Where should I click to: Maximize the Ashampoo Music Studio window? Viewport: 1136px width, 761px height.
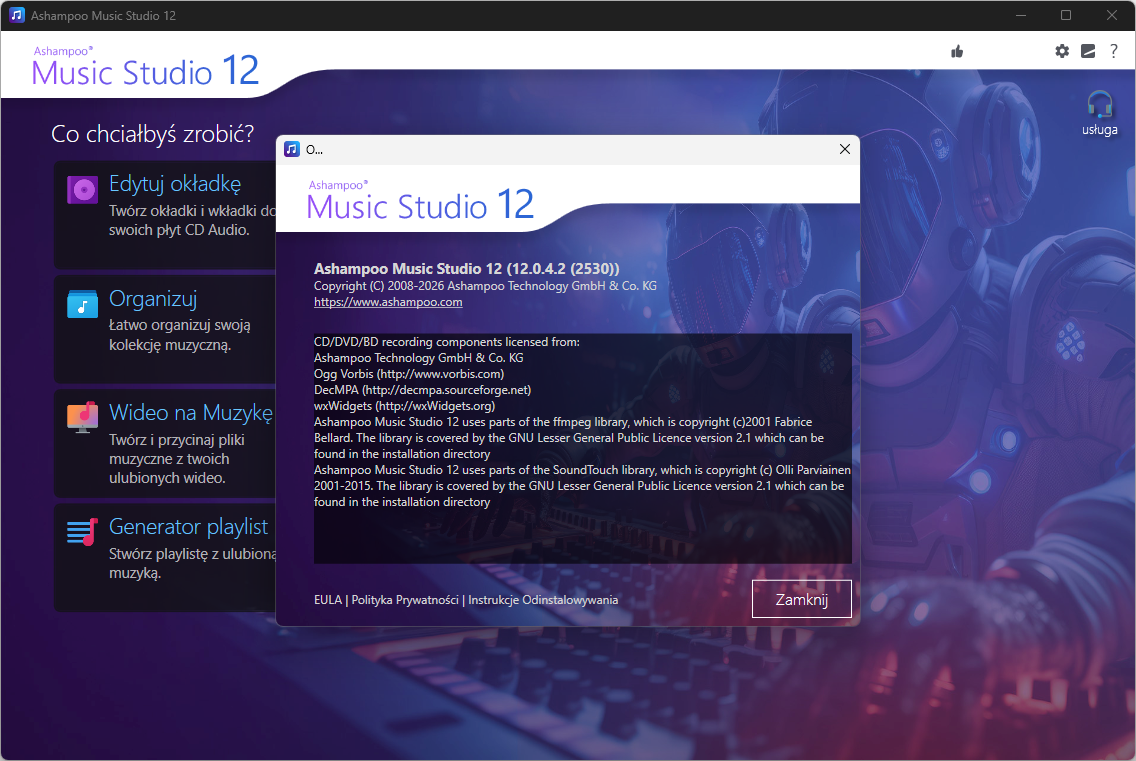1066,15
